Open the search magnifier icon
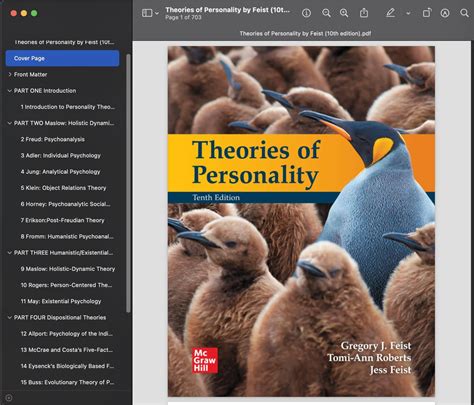474x405 pixels. [464, 13]
